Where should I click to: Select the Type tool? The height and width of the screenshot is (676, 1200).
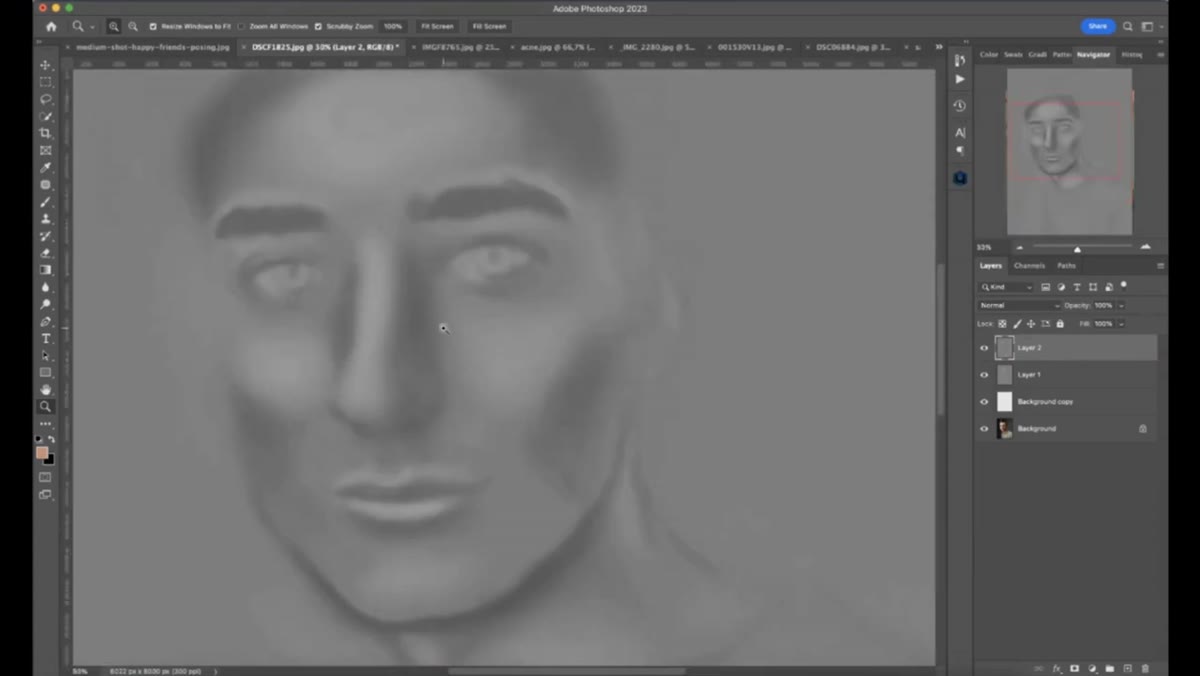click(x=45, y=339)
